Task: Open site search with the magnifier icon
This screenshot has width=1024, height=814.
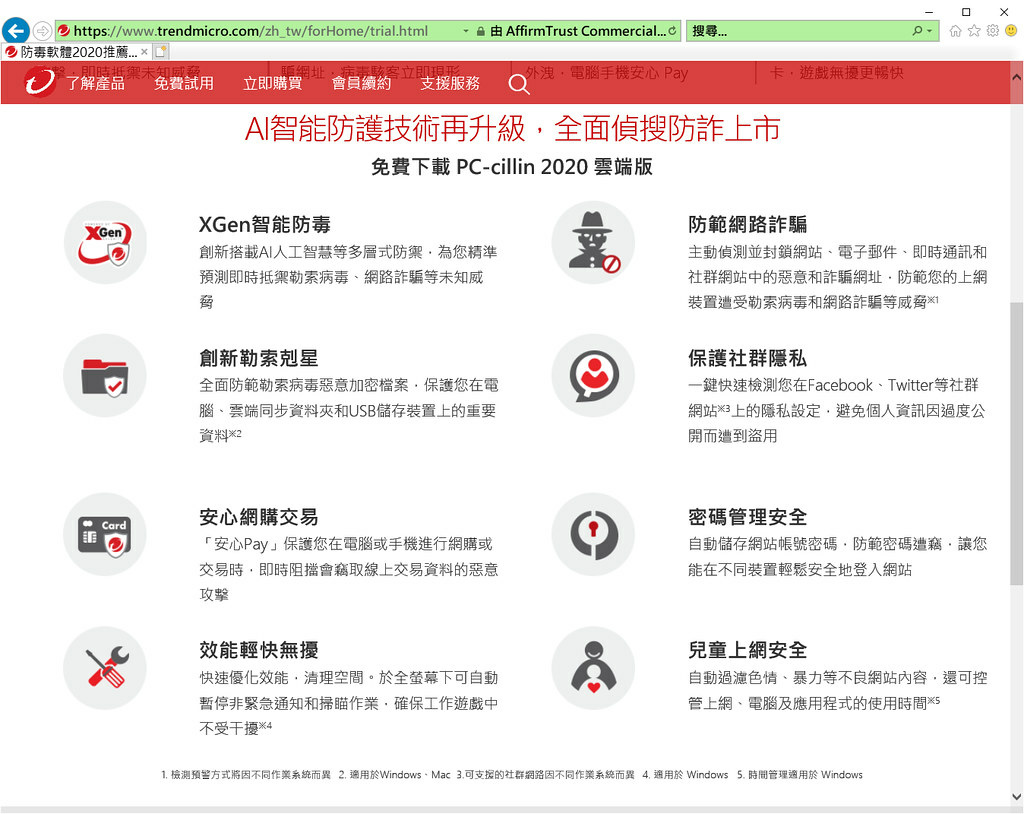Action: [x=519, y=84]
